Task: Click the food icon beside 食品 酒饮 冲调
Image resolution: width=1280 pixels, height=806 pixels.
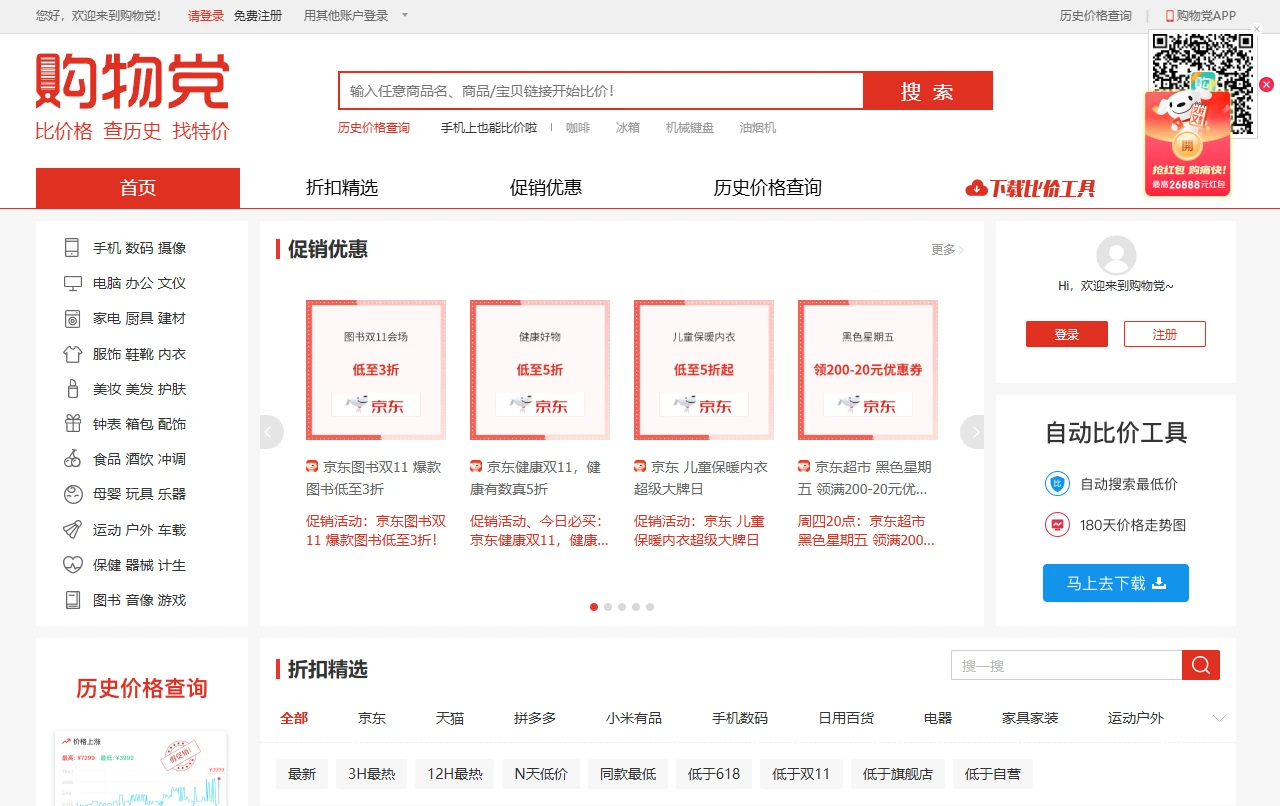Action: point(72,459)
